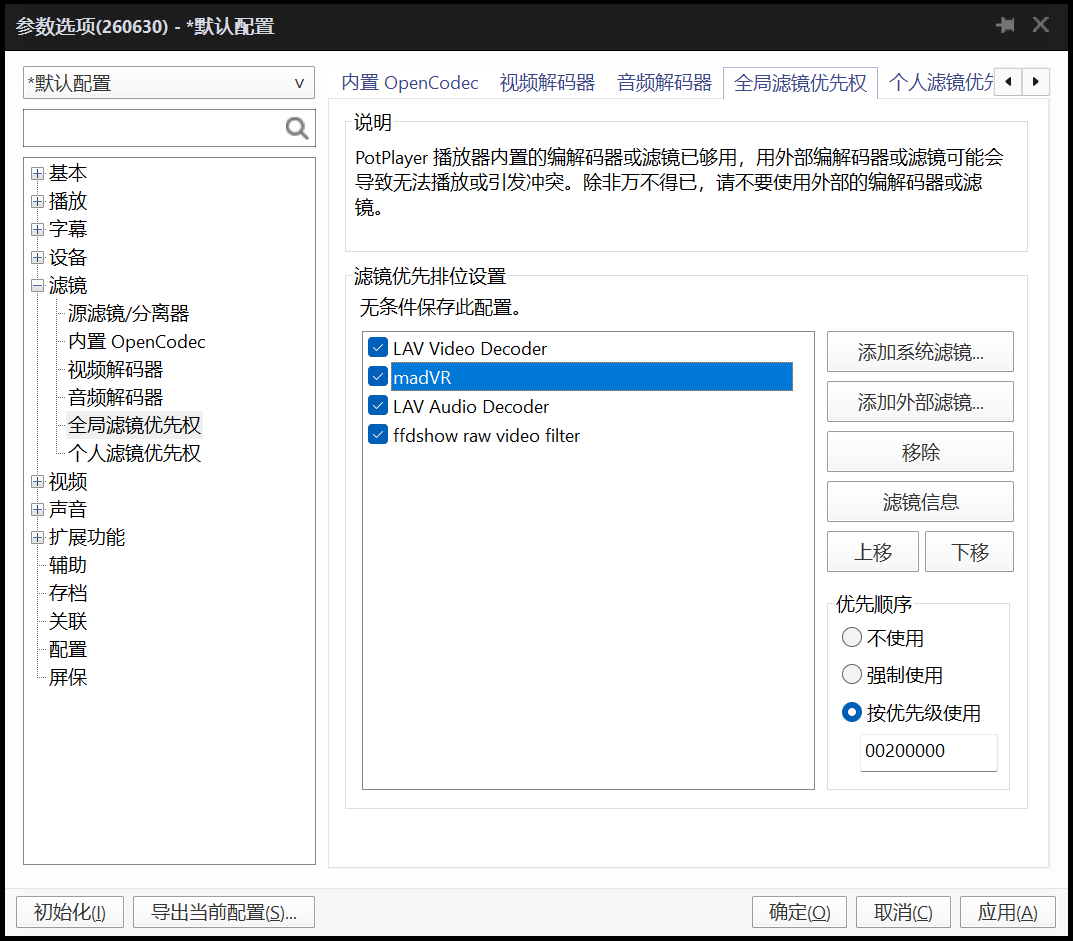Uncheck ffdshow raw video filter checkbox
The height and width of the screenshot is (941, 1073).
(378, 435)
